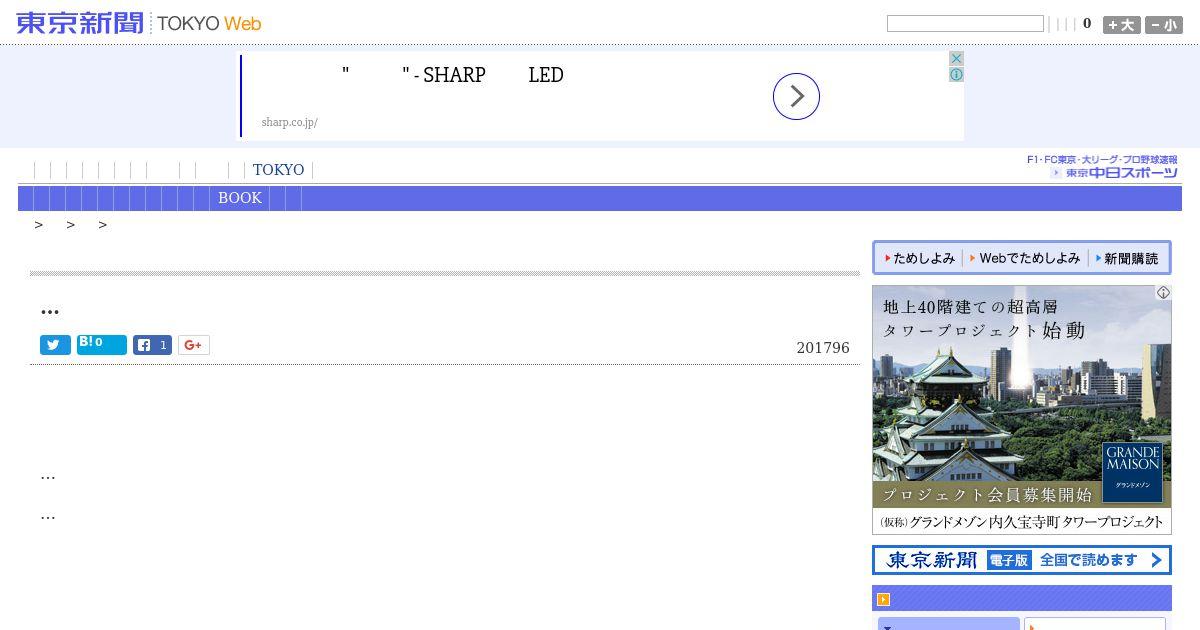Image resolution: width=1200 pixels, height=630 pixels.
Task: Close the SHARP banner ad
Action: pyautogui.click(x=956, y=59)
